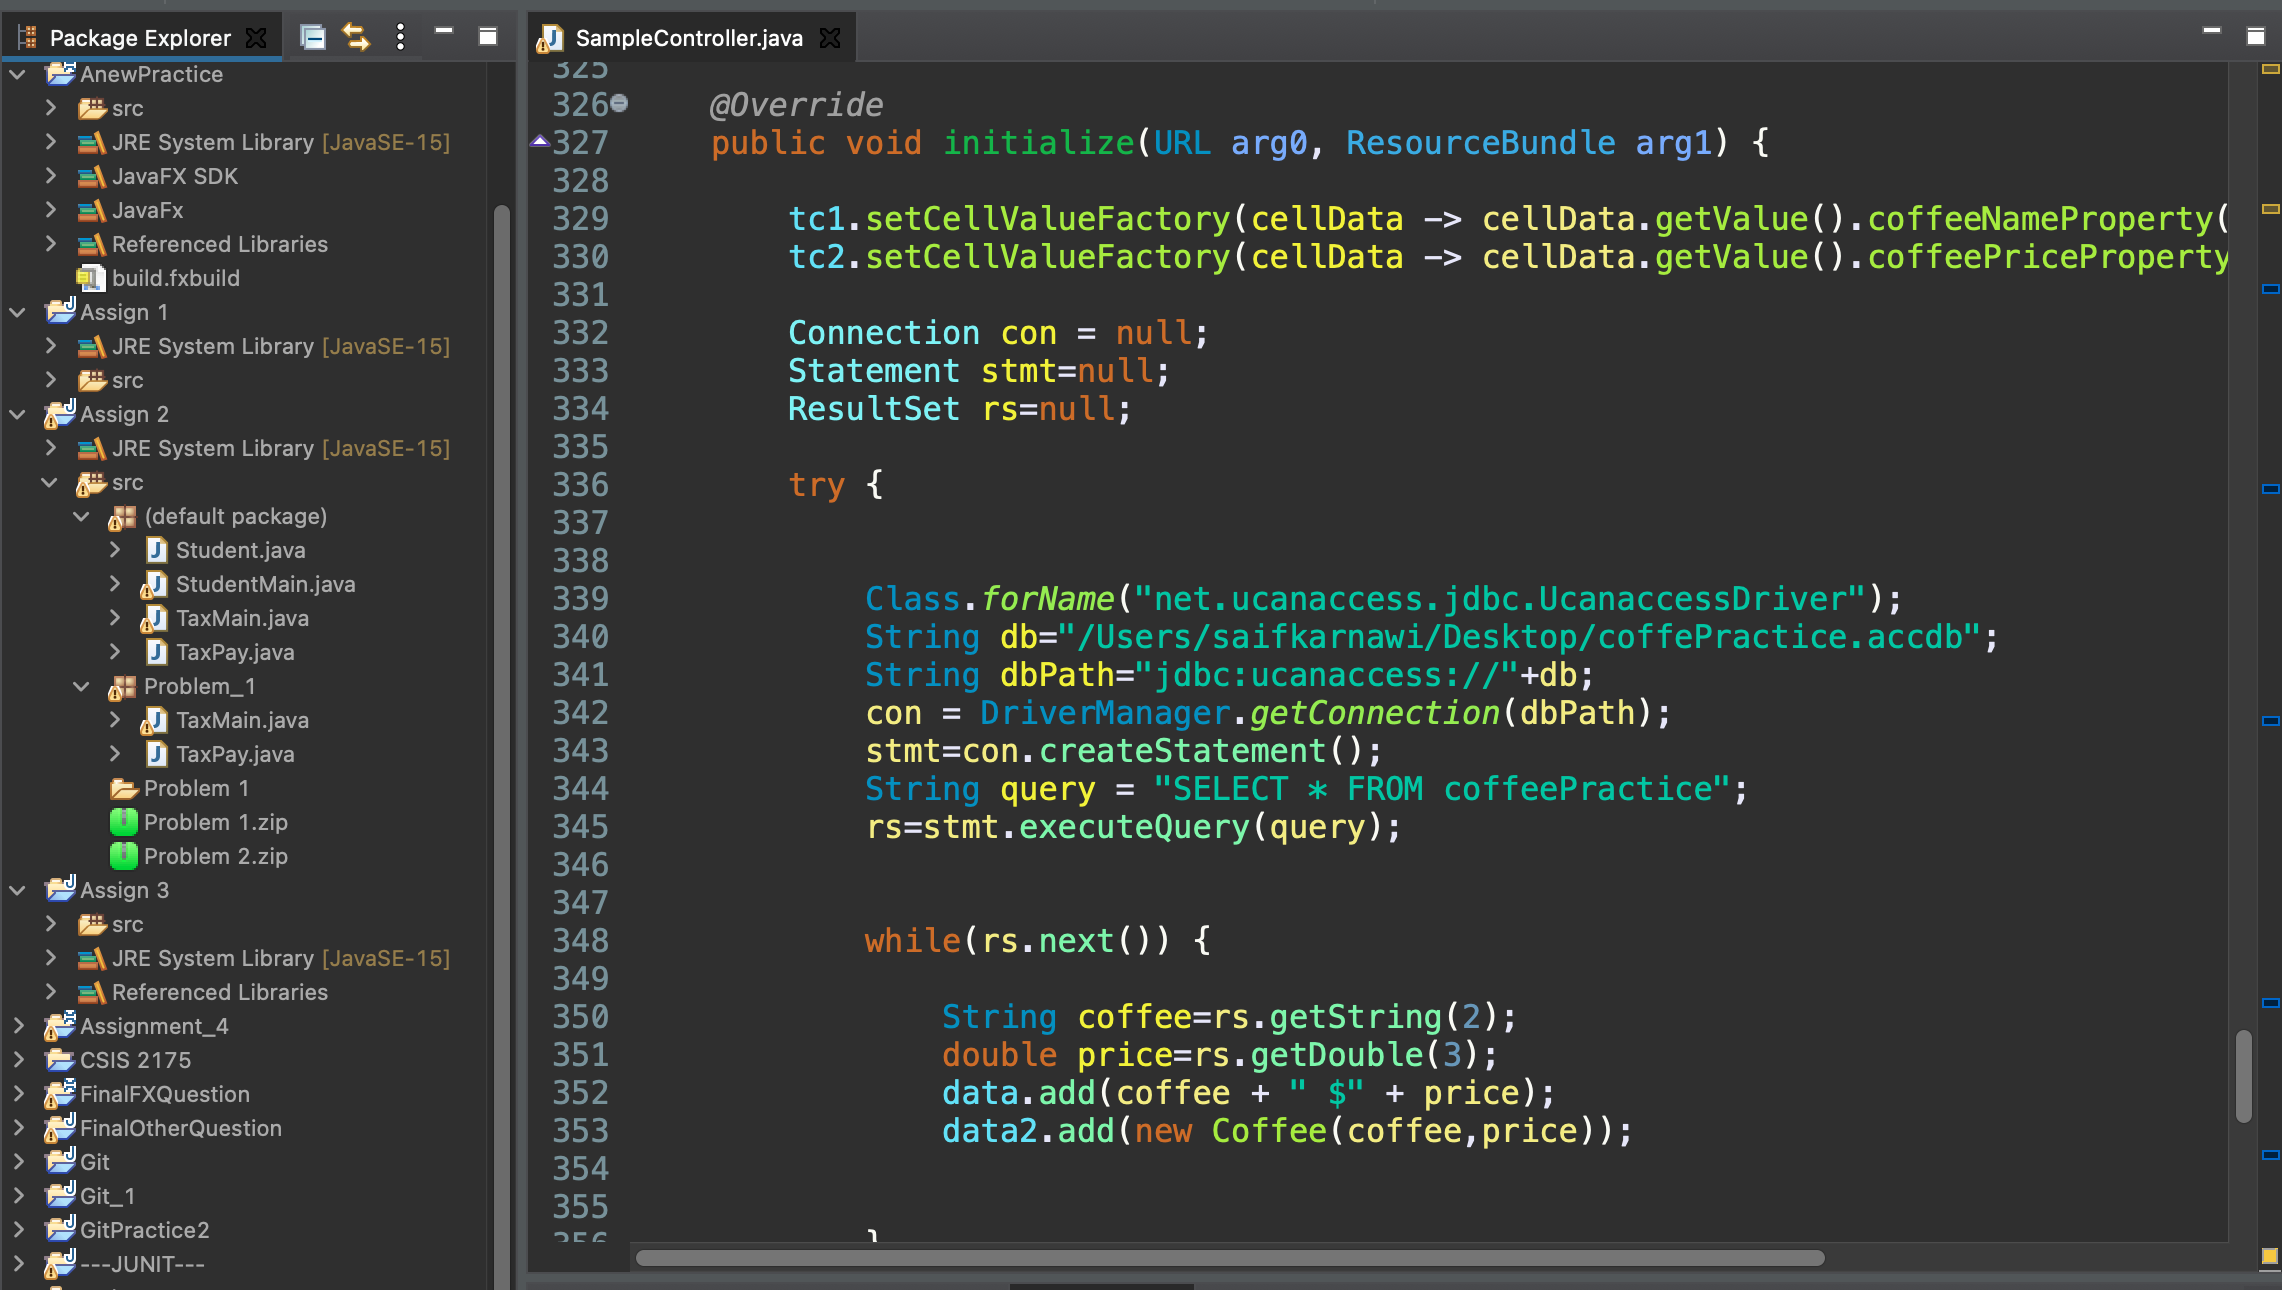Click the warning-marked Problem_1 package icon
The height and width of the screenshot is (1290, 2282).
click(120, 686)
